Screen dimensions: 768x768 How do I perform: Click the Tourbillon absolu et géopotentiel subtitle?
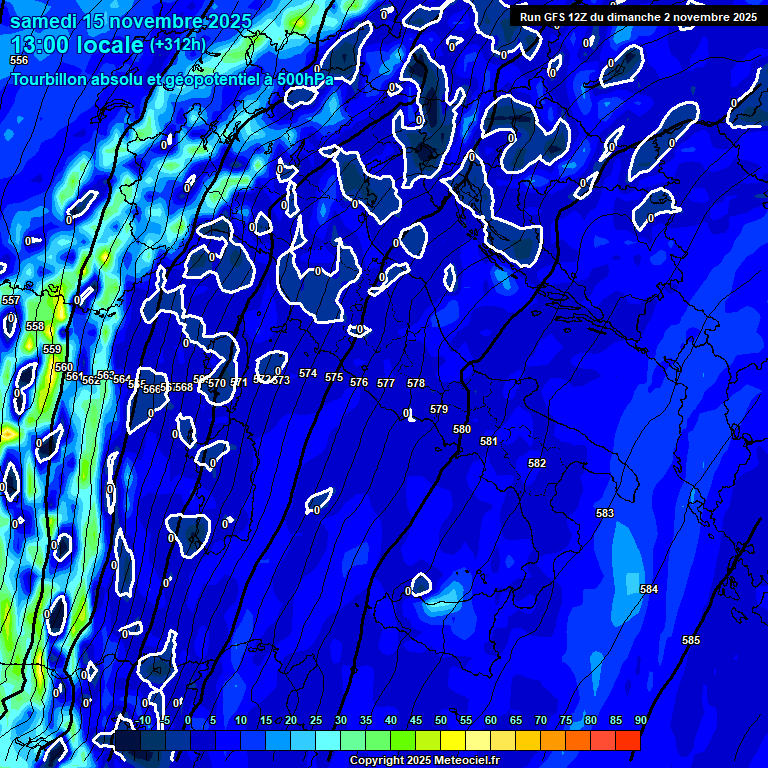tap(172, 79)
